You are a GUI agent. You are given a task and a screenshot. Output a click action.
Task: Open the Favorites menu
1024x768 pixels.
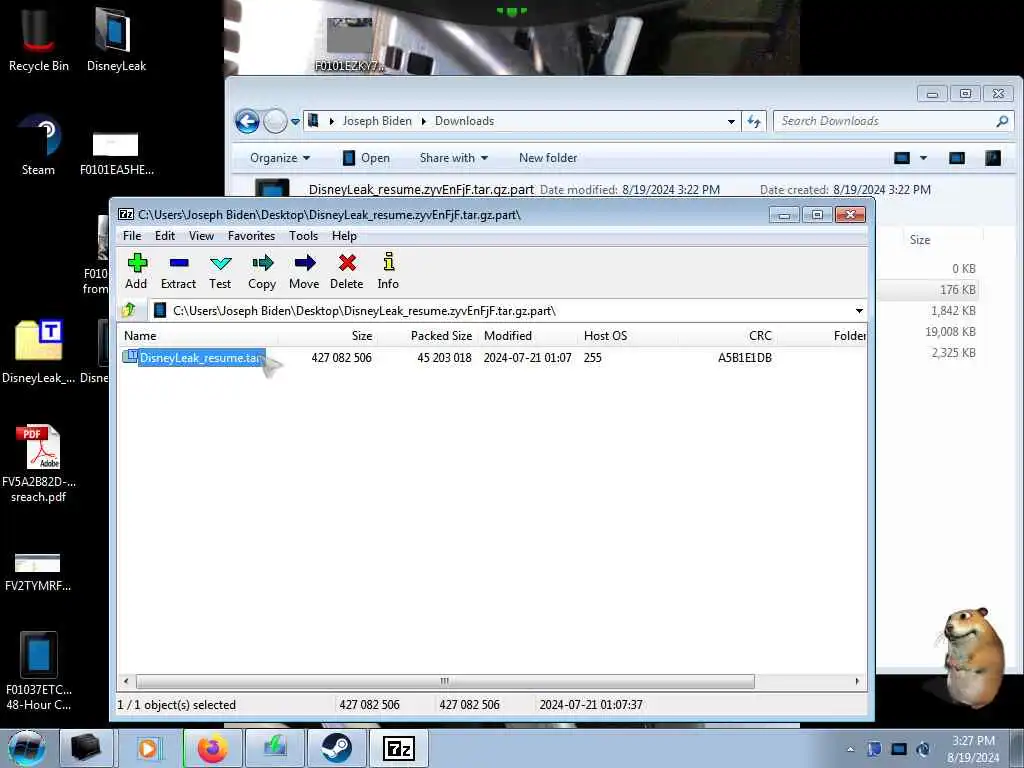click(x=251, y=236)
